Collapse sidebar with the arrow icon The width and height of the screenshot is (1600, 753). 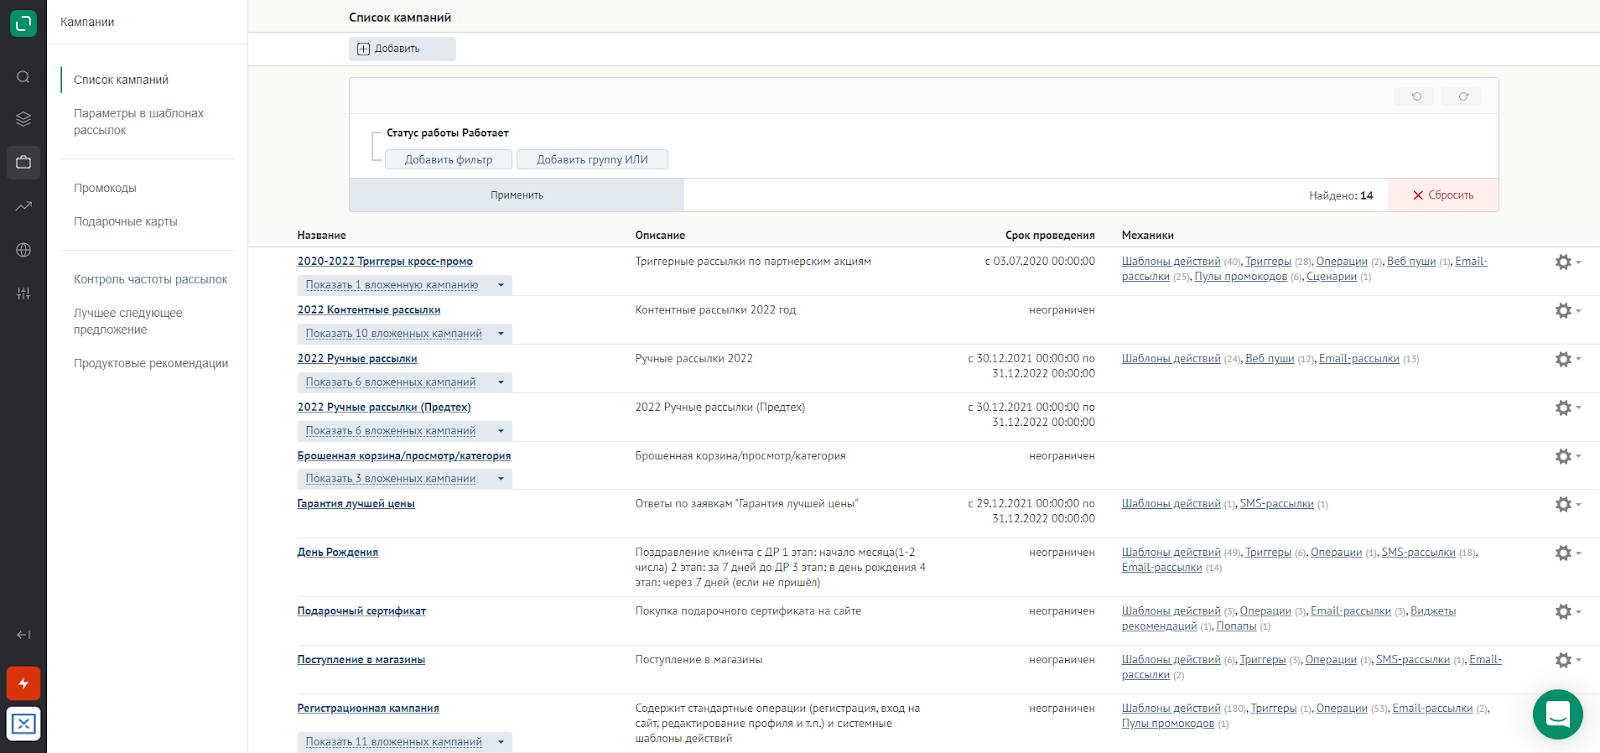tap(23, 635)
